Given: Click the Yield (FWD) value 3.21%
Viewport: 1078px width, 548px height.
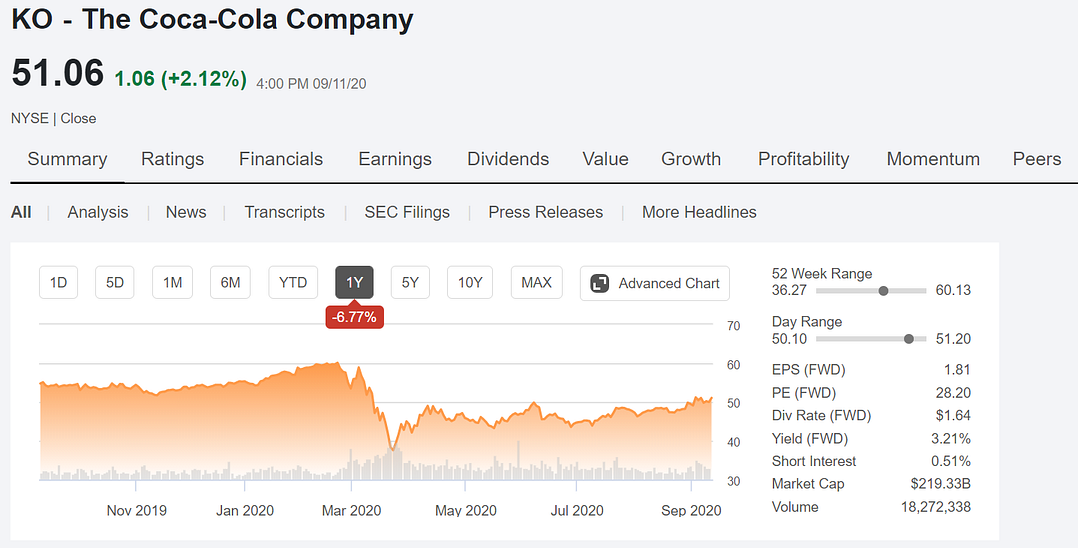Looking at the screenshot, I should tap(952, 439).
